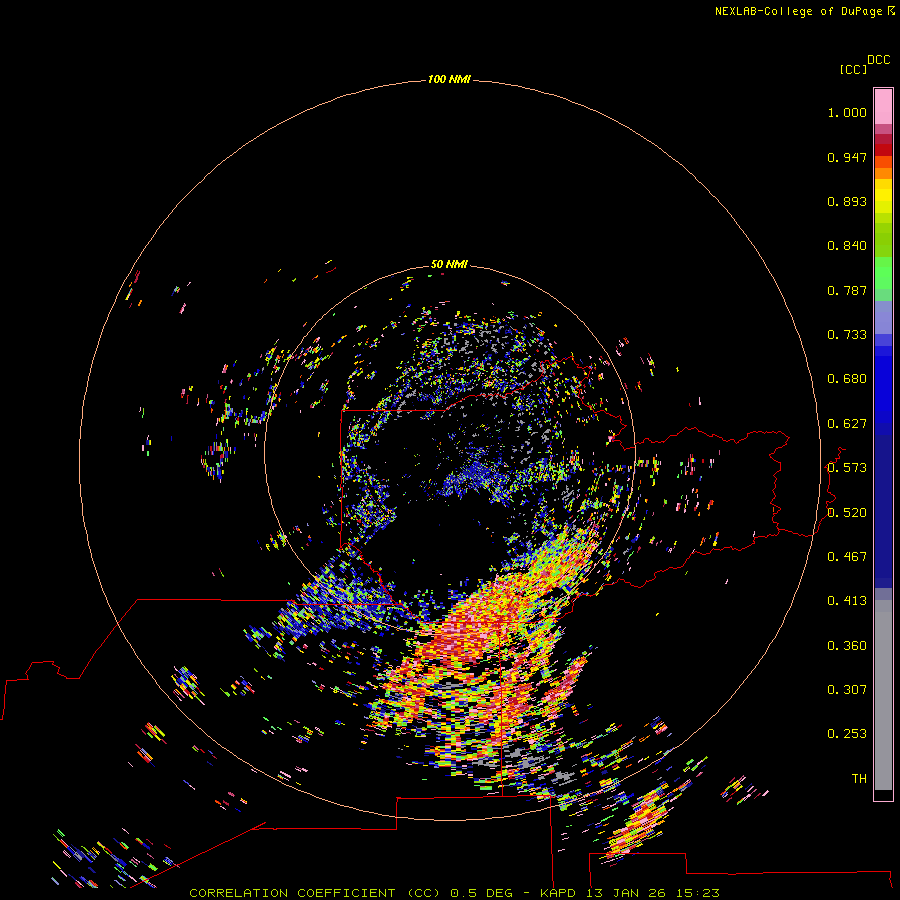
Task: Click the 0.413 scale value
Action: coord(847,601)
